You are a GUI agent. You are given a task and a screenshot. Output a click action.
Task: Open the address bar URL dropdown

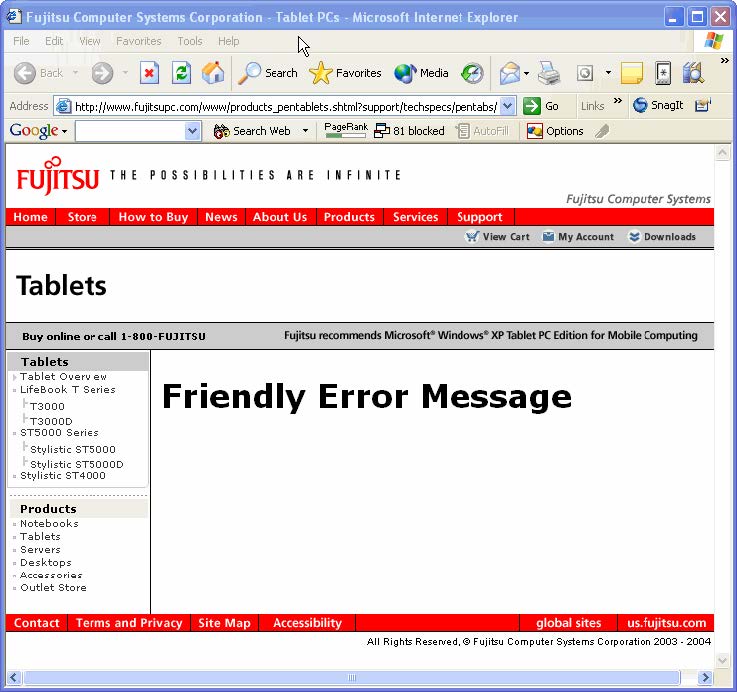507,106
